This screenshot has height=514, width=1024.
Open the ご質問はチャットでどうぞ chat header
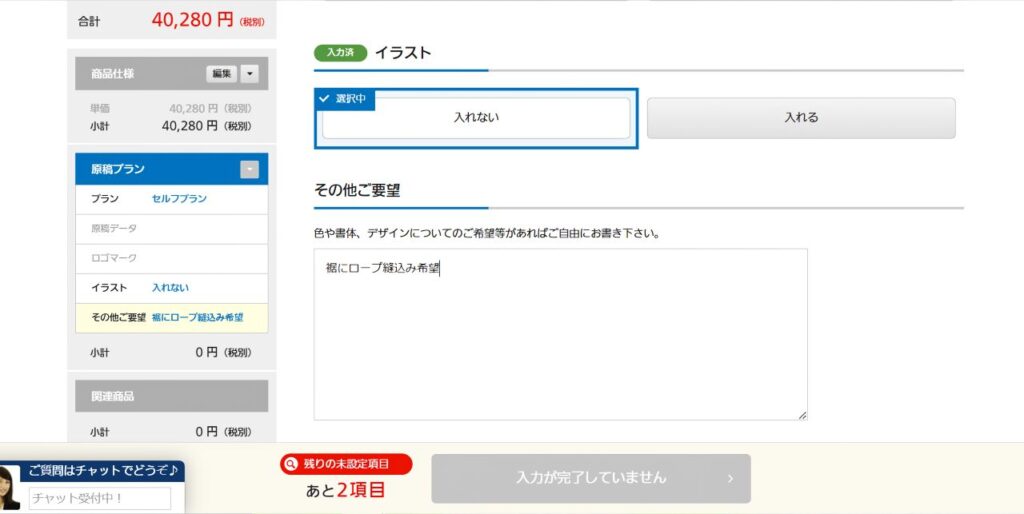(103, 471)
